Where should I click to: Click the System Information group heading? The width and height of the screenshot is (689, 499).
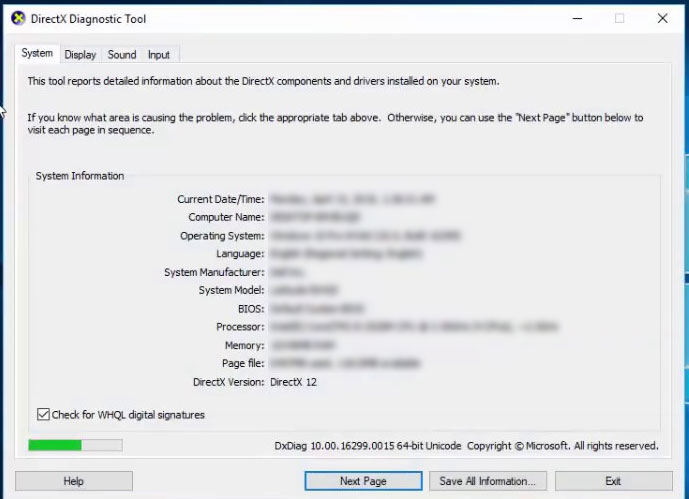(x=80, y=176)
